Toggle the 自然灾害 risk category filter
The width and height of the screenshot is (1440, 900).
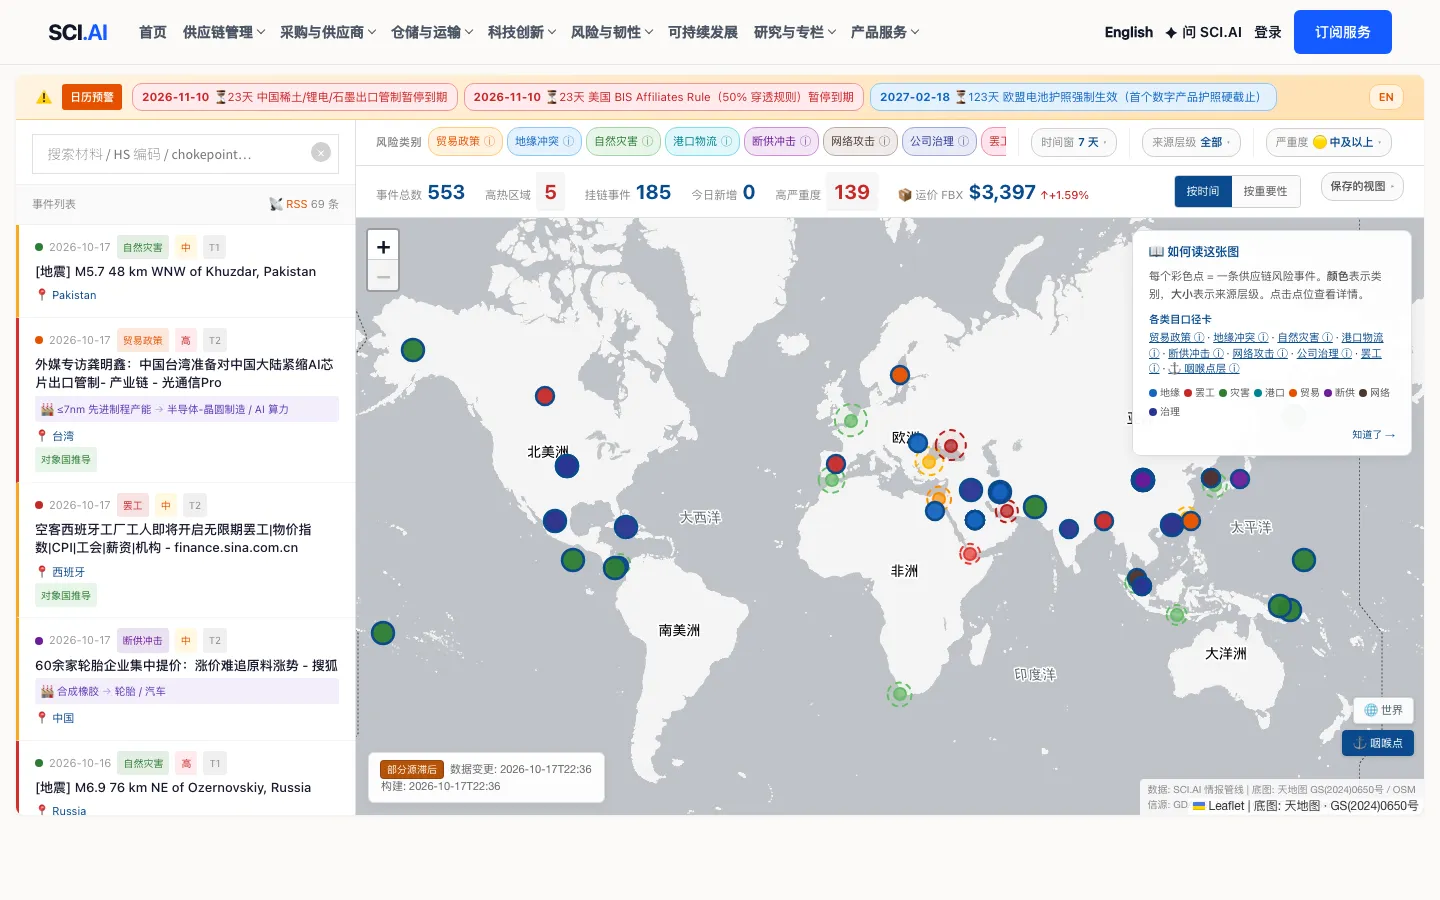[x=623, y=142]
